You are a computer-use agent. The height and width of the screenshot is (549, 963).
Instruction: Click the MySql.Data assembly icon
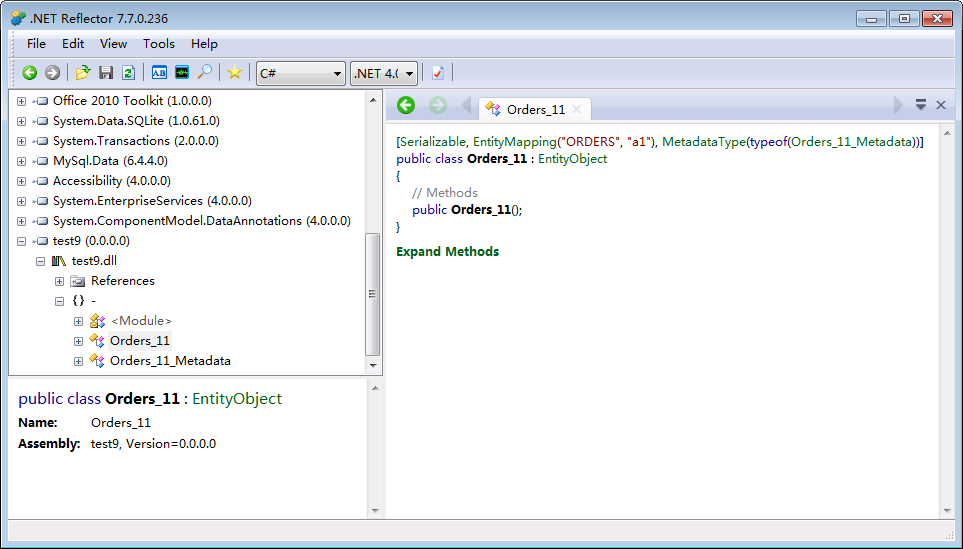pos(41,161)
